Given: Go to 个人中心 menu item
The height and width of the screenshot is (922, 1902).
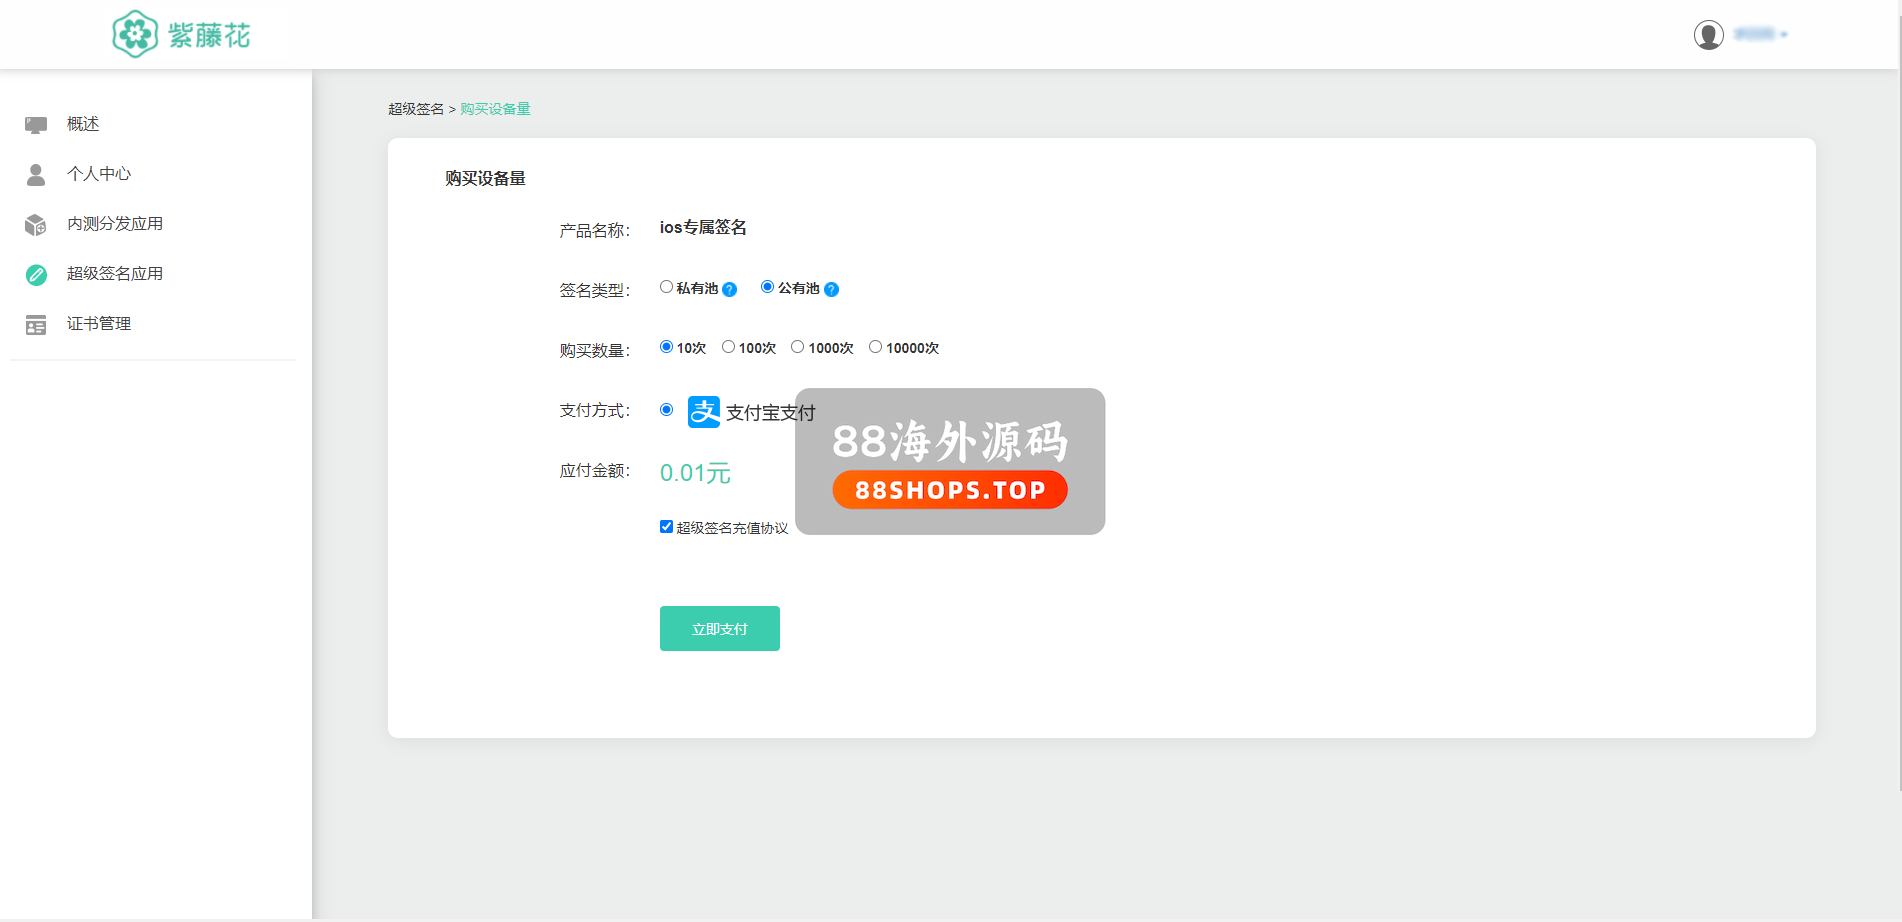Looking at the screenshot, I should (99, 174).
